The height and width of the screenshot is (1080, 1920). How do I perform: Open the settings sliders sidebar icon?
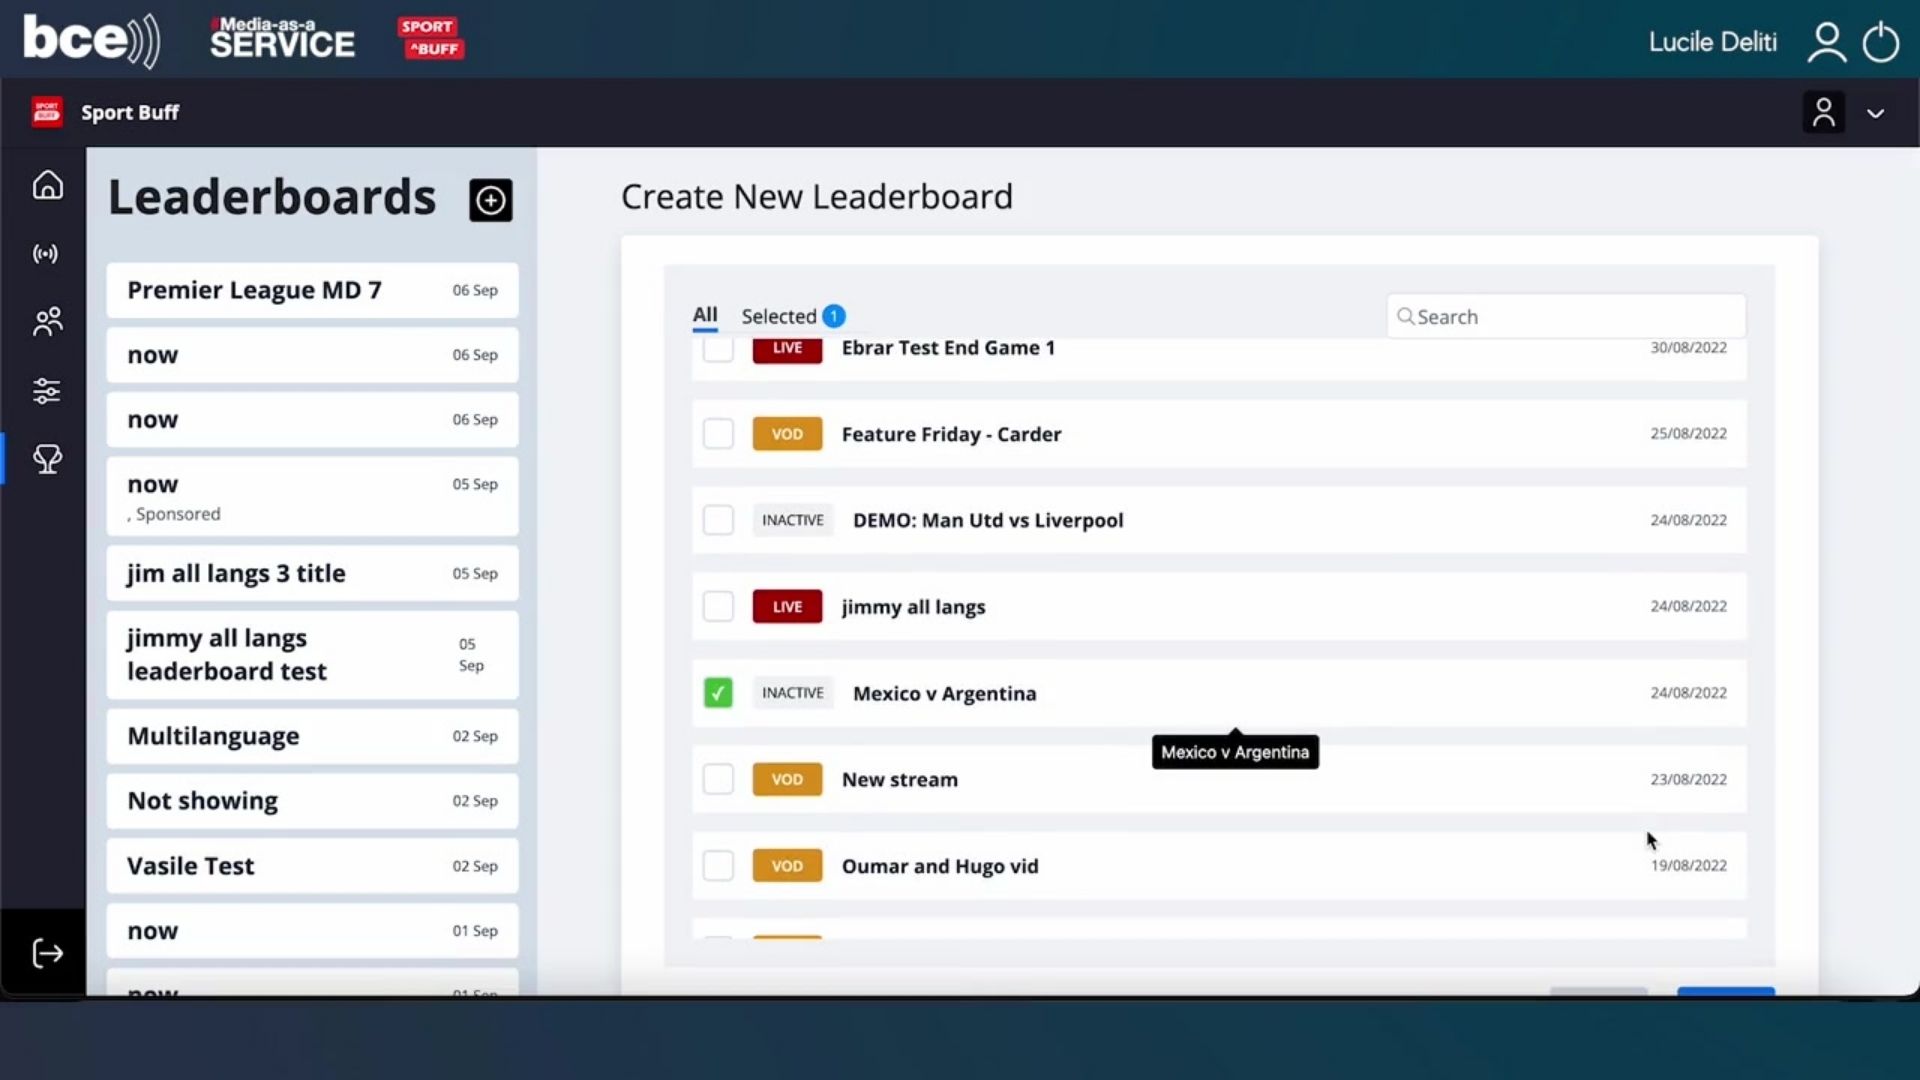pyautogui.click(x=47, y=391)
